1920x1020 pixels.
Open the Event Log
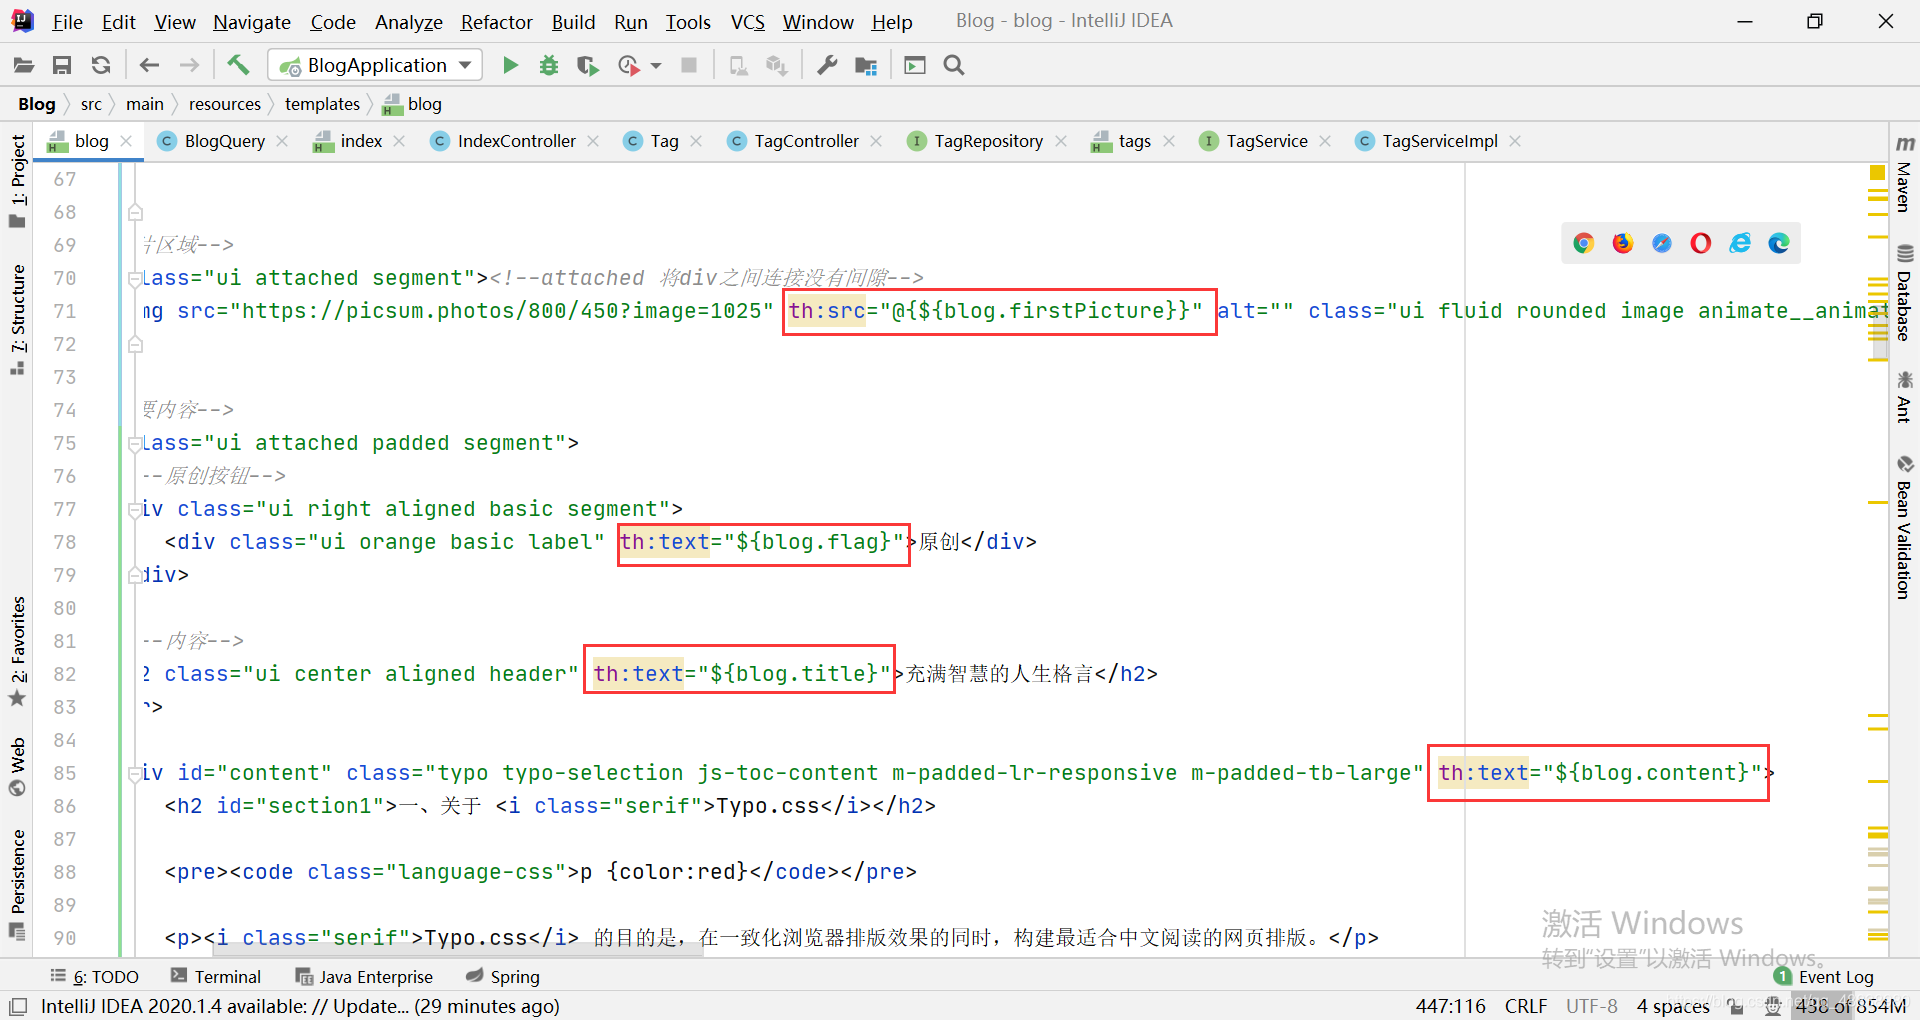[x=1824, y=977]
